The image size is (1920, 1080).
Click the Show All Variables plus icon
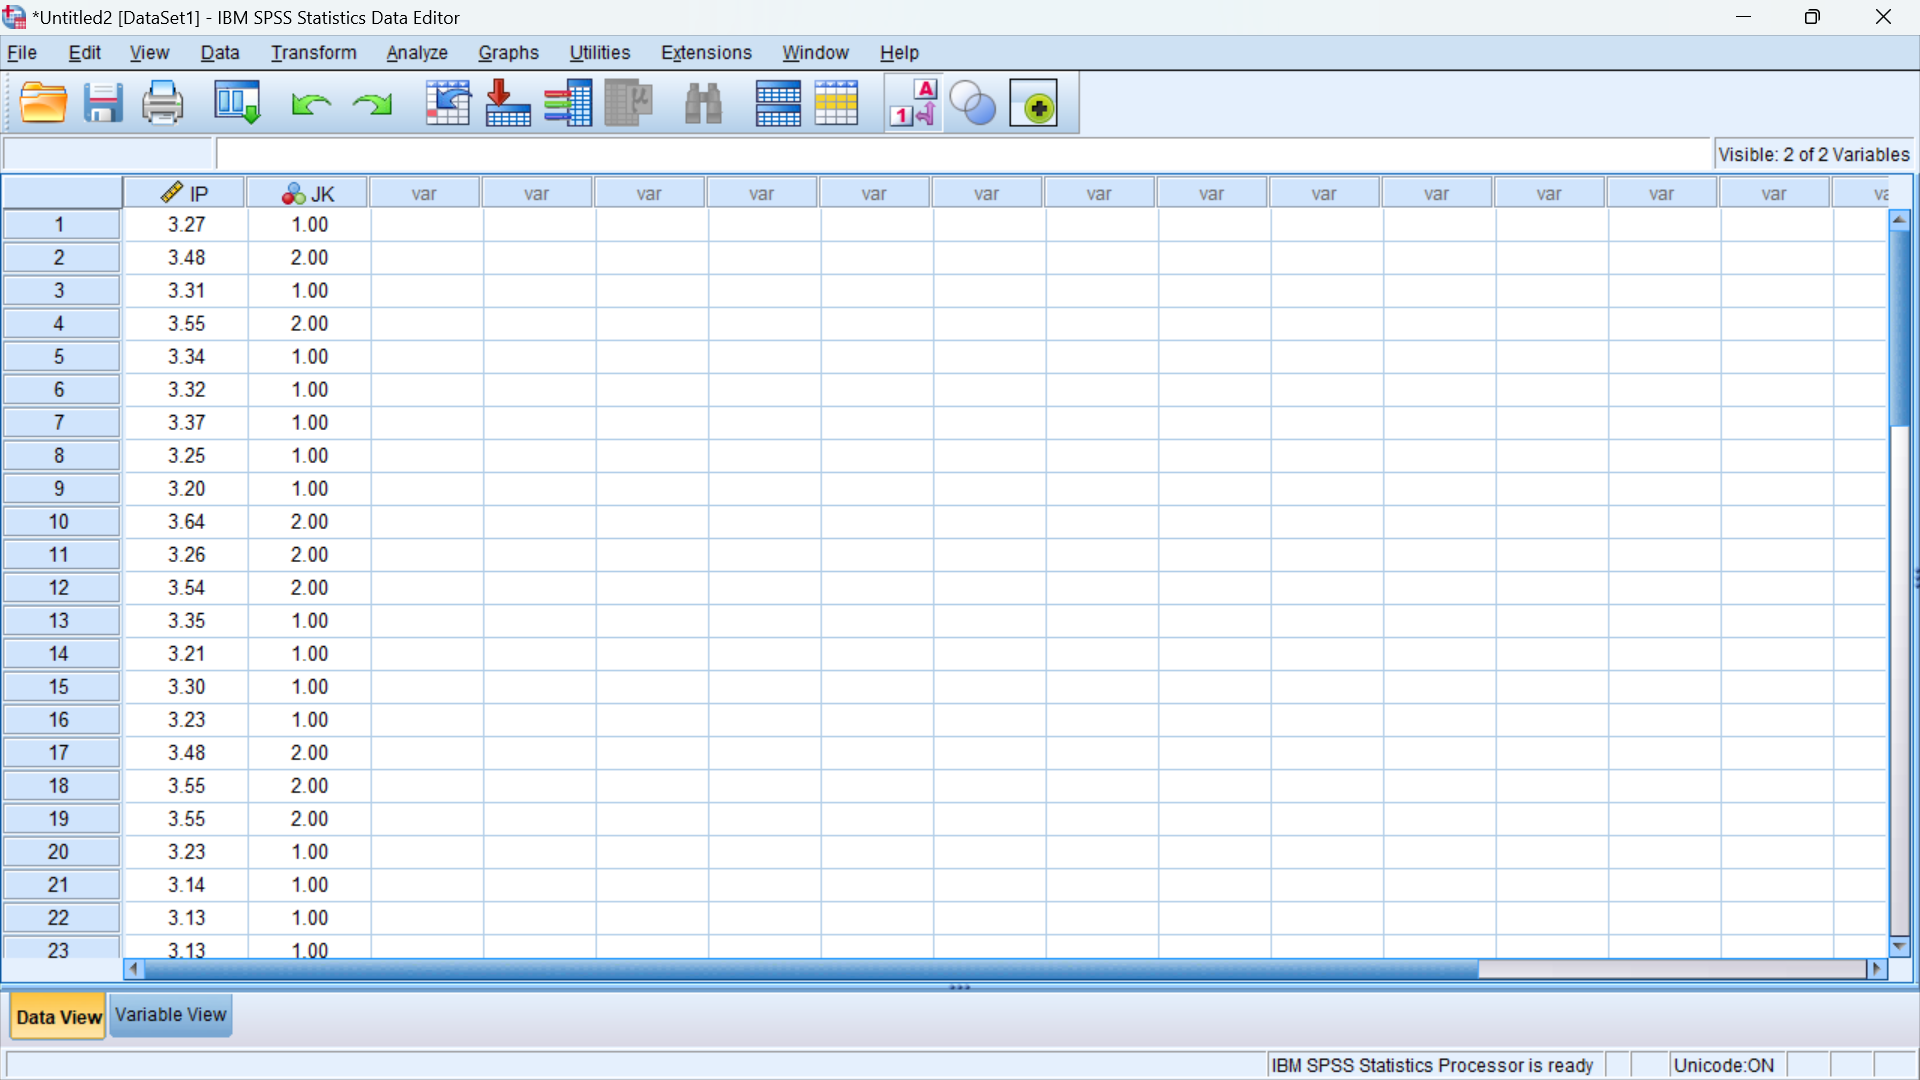[1034, 103]
